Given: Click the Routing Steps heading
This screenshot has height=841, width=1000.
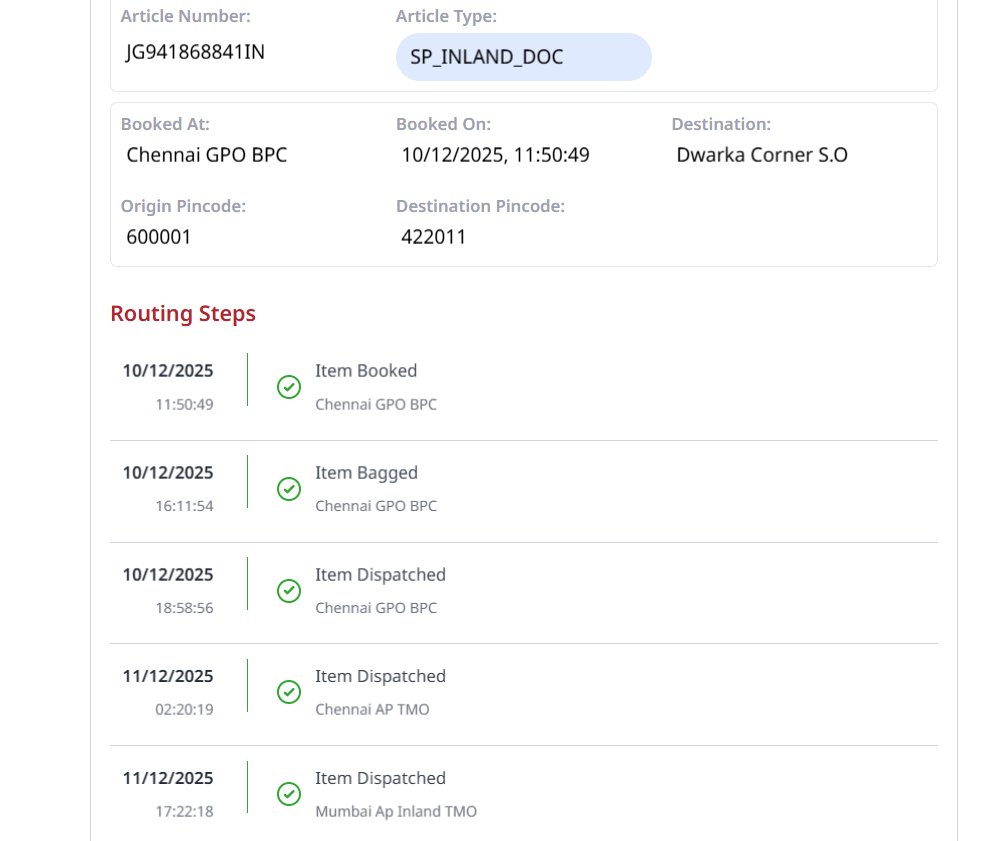Looking at the screenshot, I should pos(183,314).
